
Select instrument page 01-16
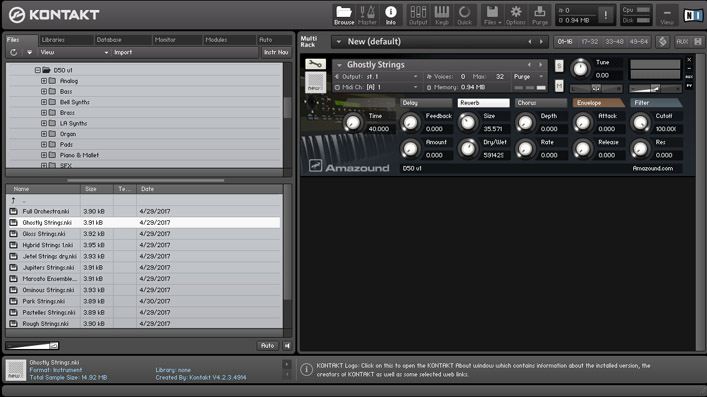(565, 42)
